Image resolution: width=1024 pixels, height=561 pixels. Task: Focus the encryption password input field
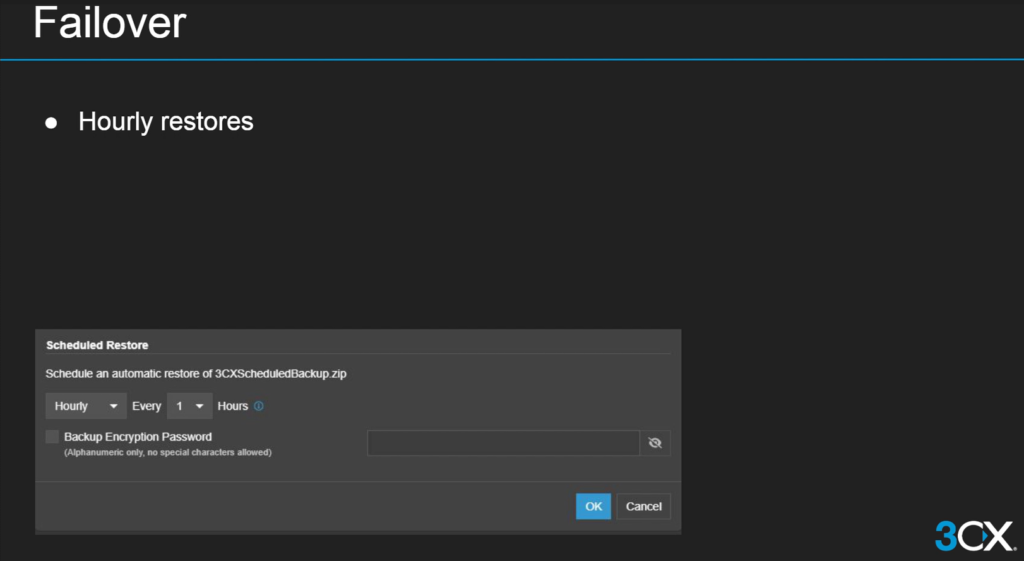(x=503, y=443)
